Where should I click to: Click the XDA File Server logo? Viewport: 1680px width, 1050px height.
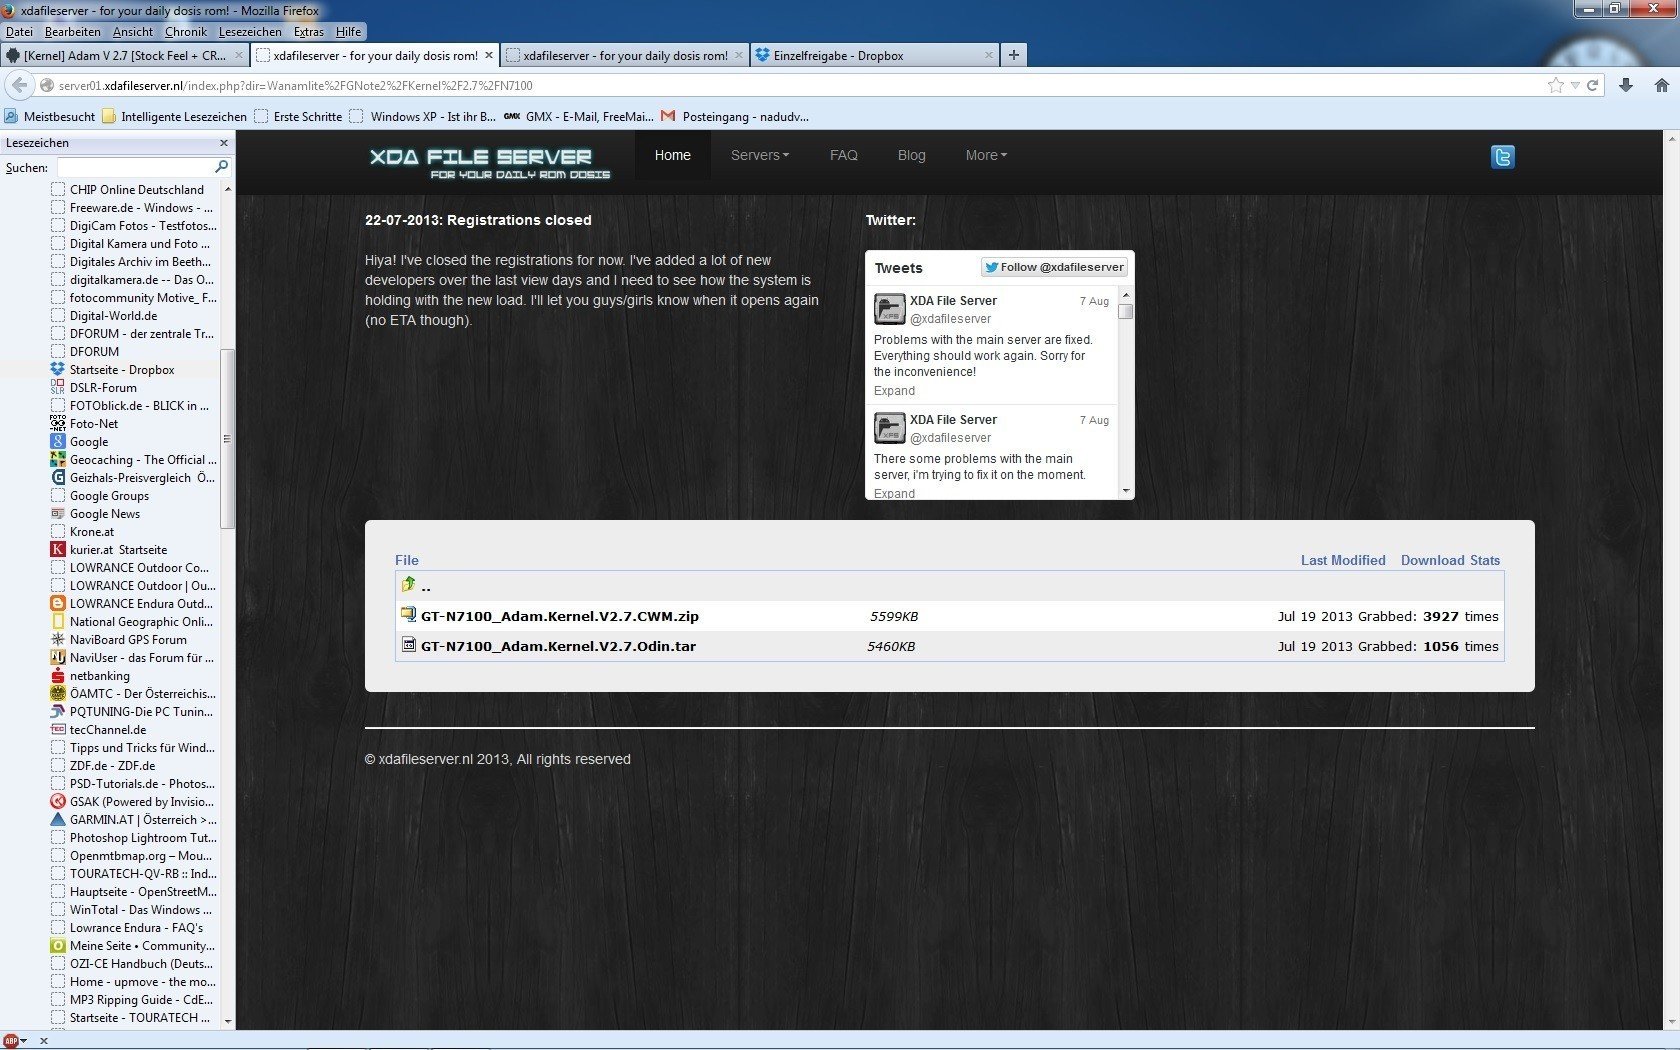tap(488, 162)
